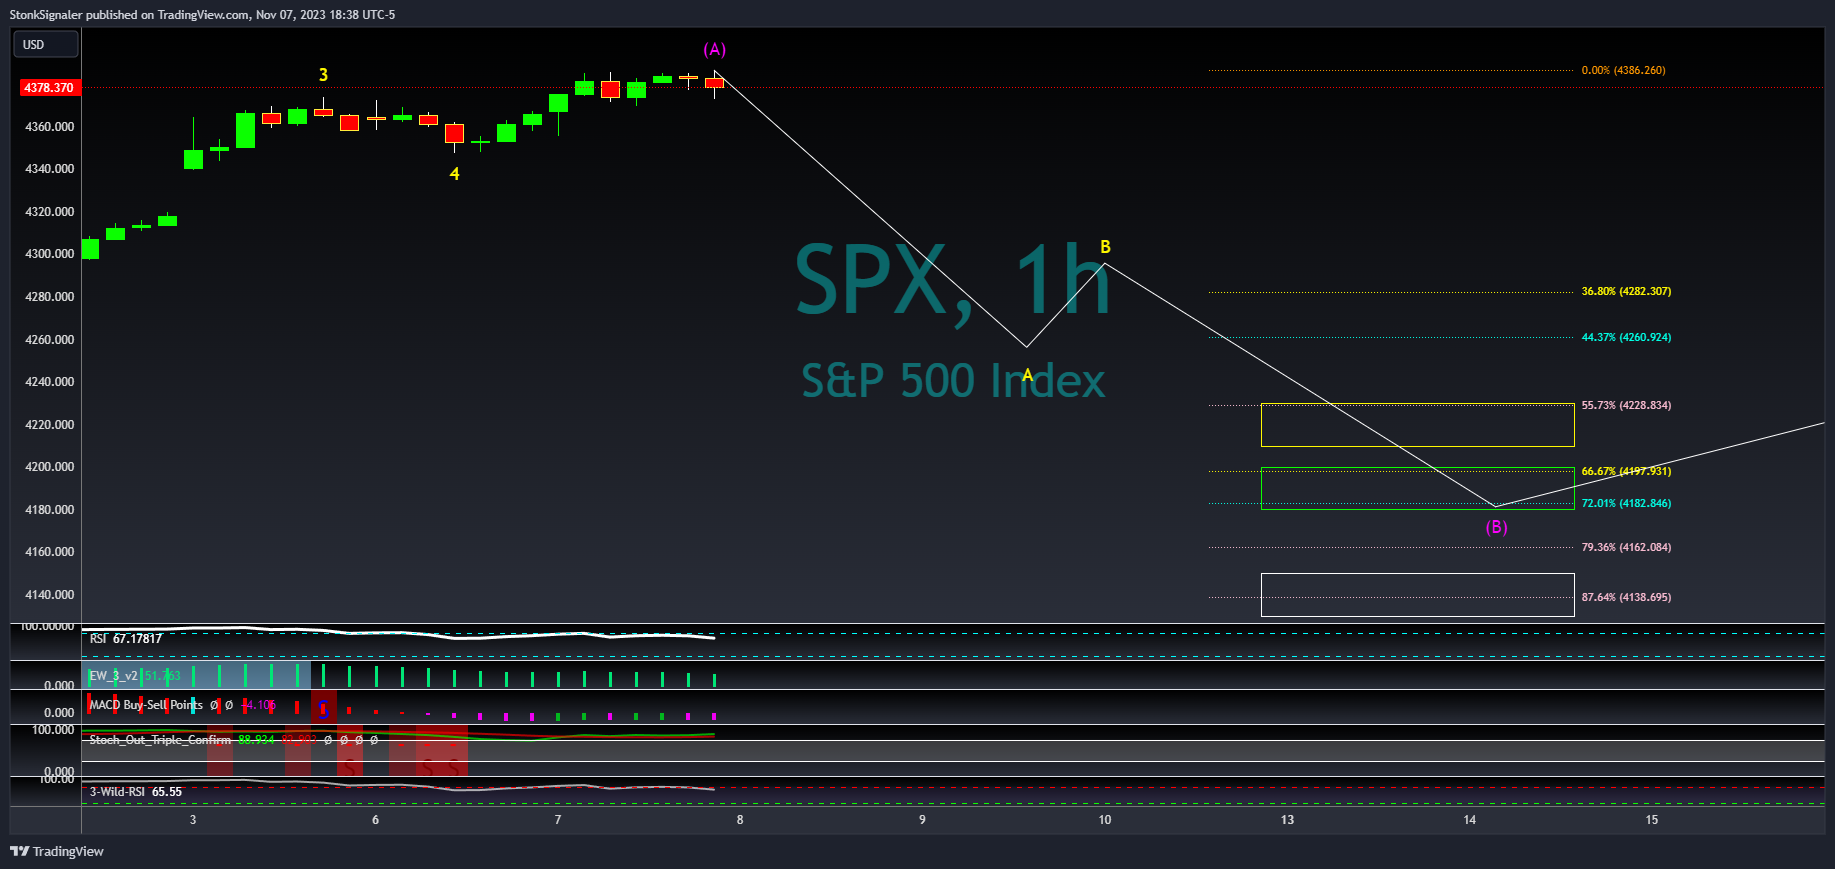Click date 8 on the time axis

(x=740, y=820)
